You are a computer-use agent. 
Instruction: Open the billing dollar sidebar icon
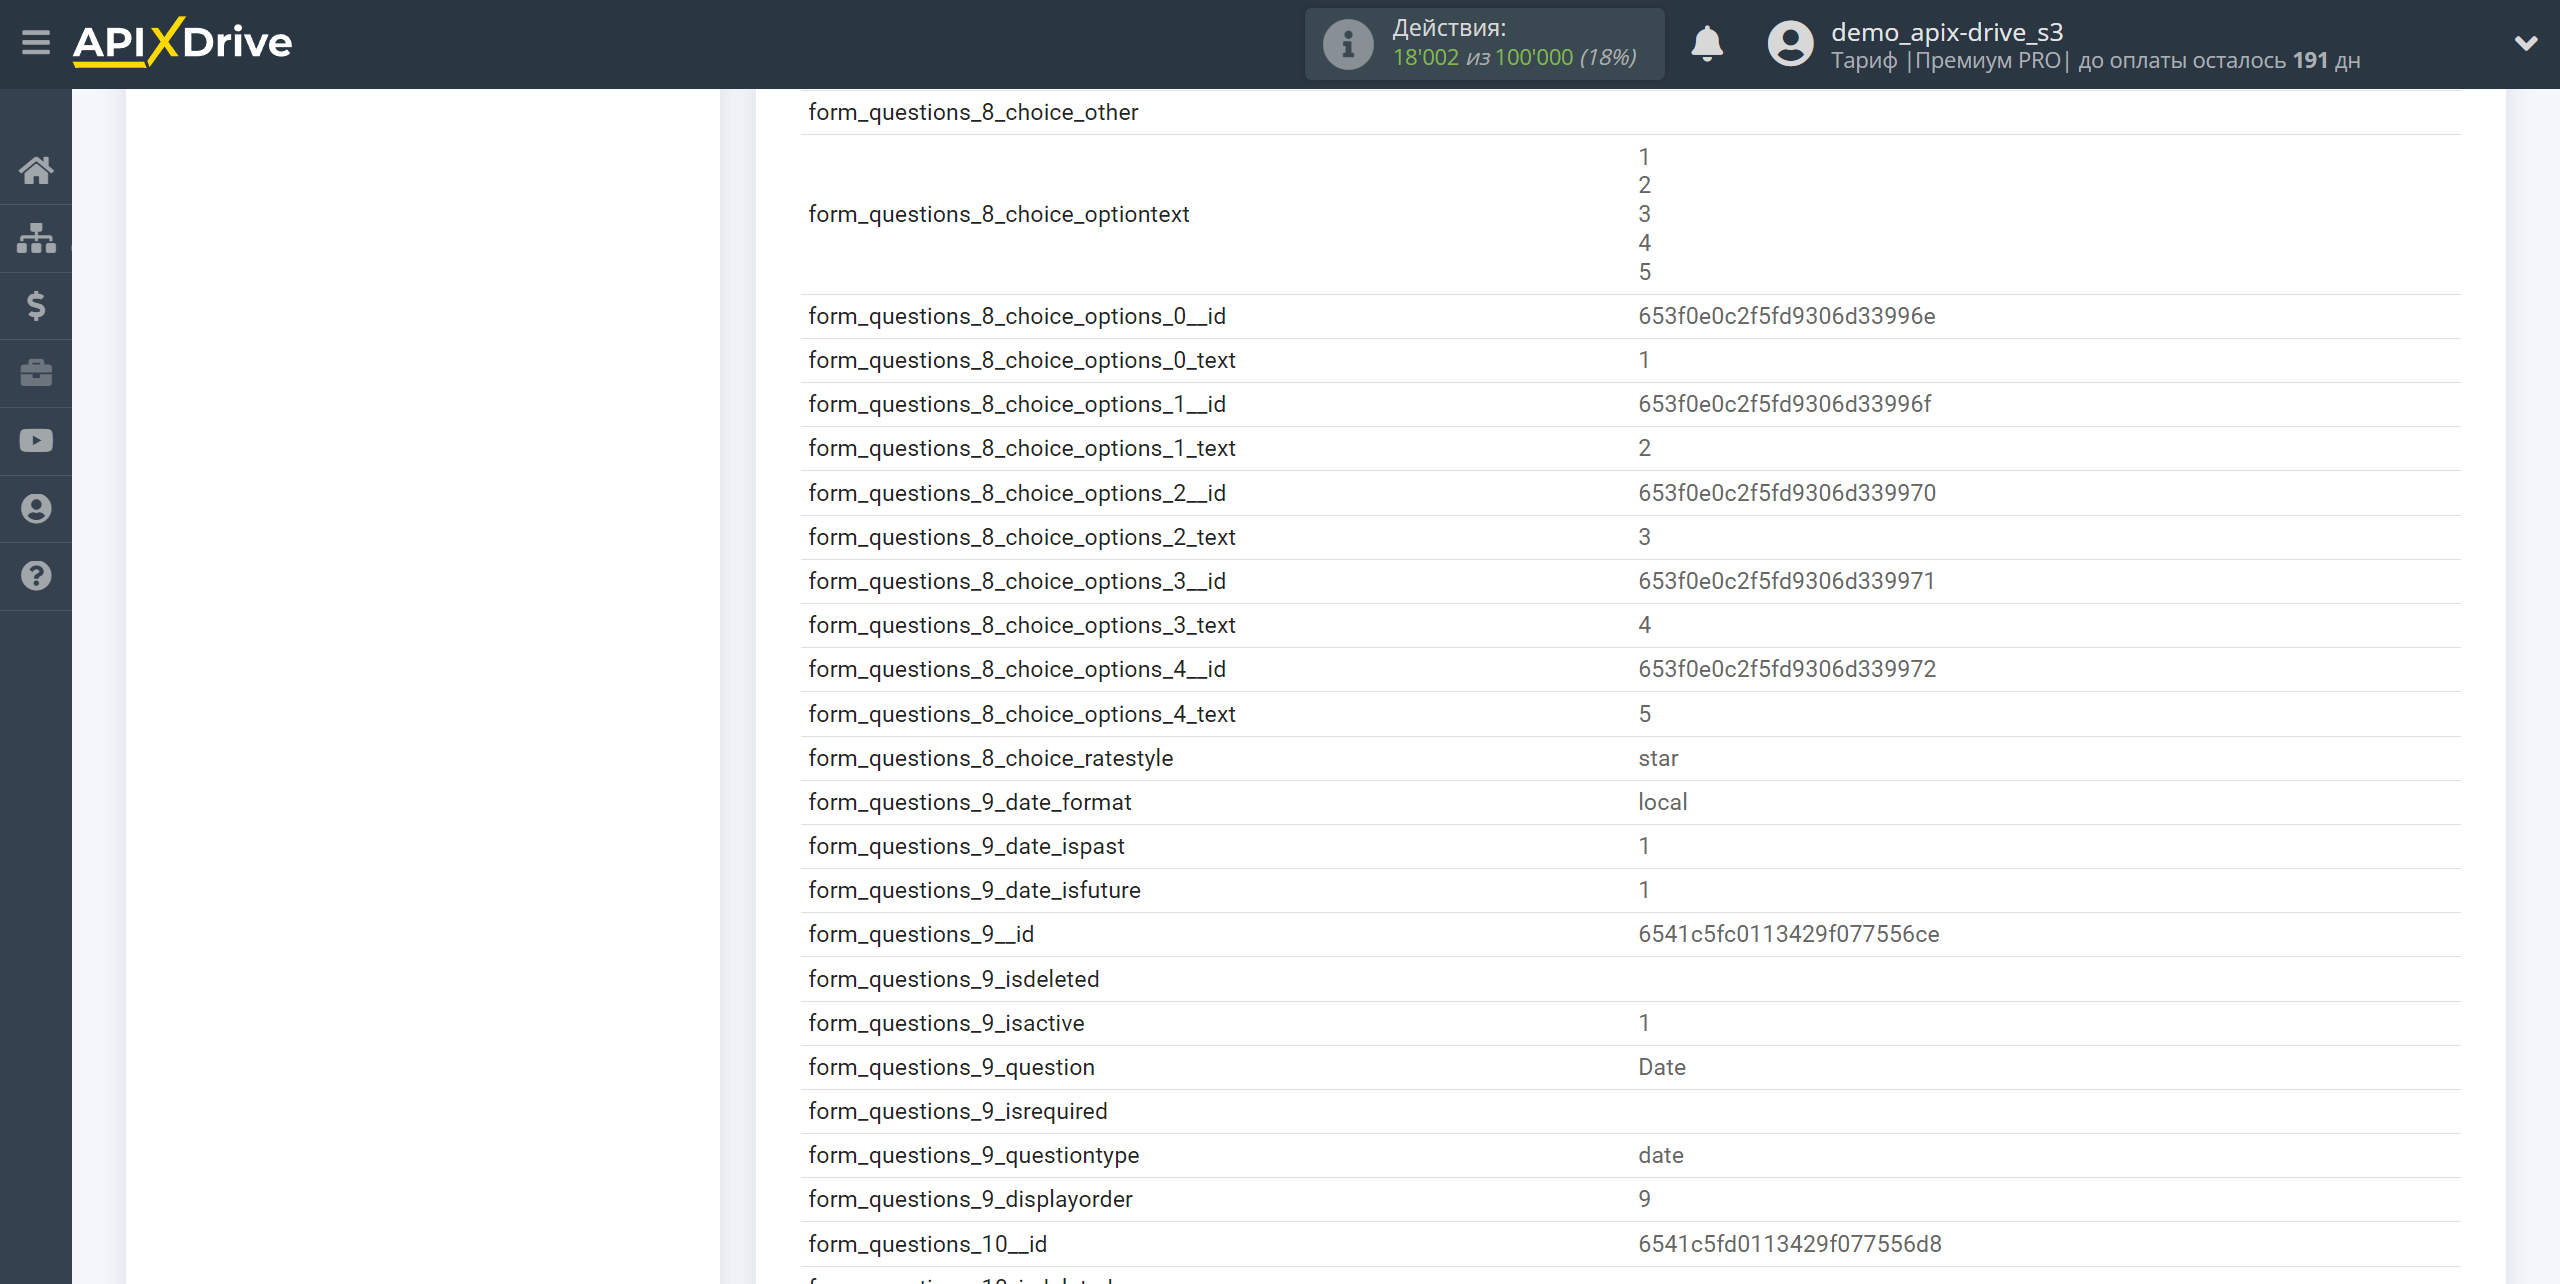(x=36, y=305)
